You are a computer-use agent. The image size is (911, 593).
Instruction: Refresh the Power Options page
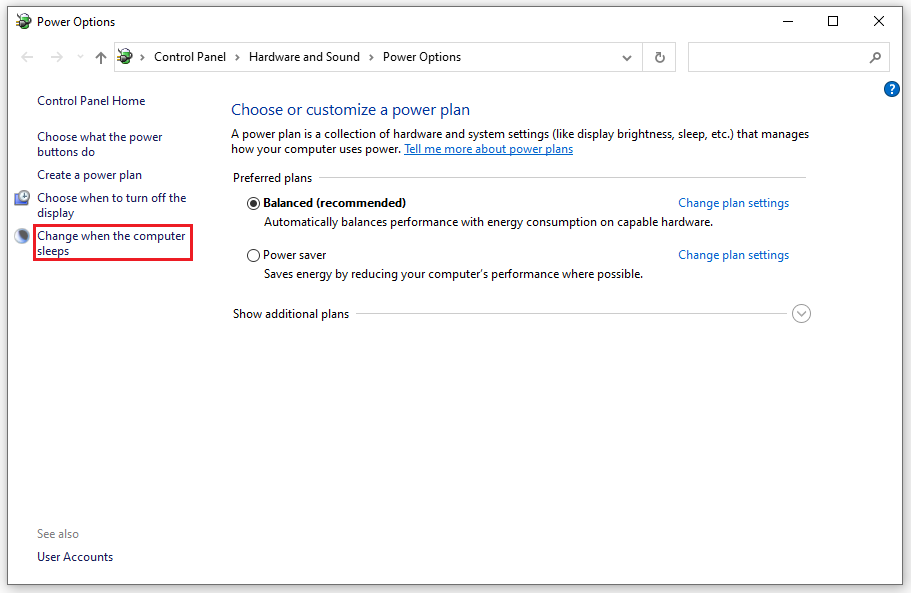tap(659, 58)
